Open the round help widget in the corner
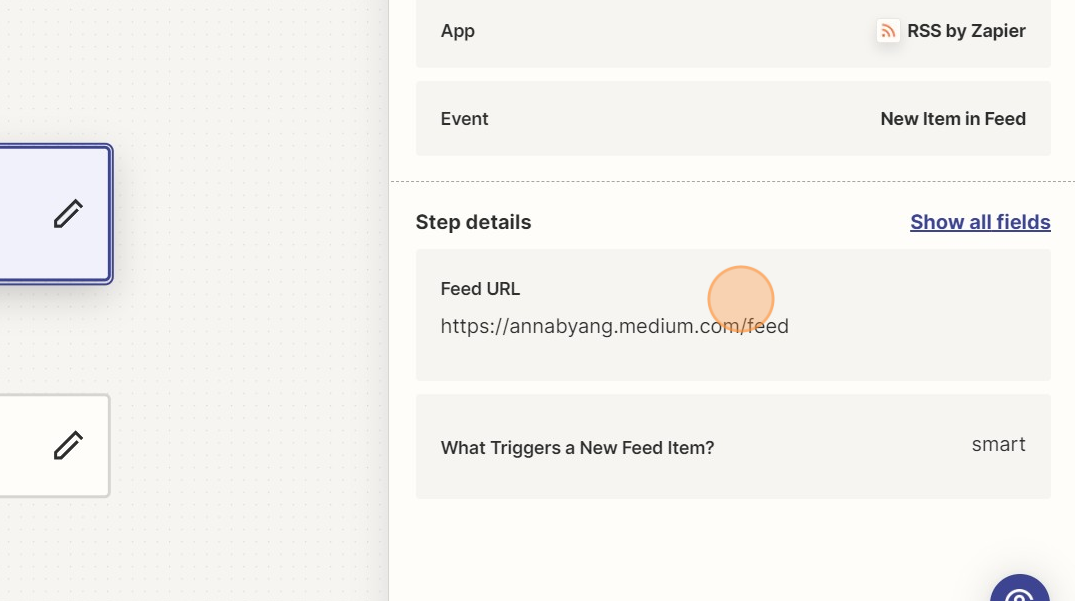Viewport: 1075px width, 601px height. click(x=1019, y=591)
